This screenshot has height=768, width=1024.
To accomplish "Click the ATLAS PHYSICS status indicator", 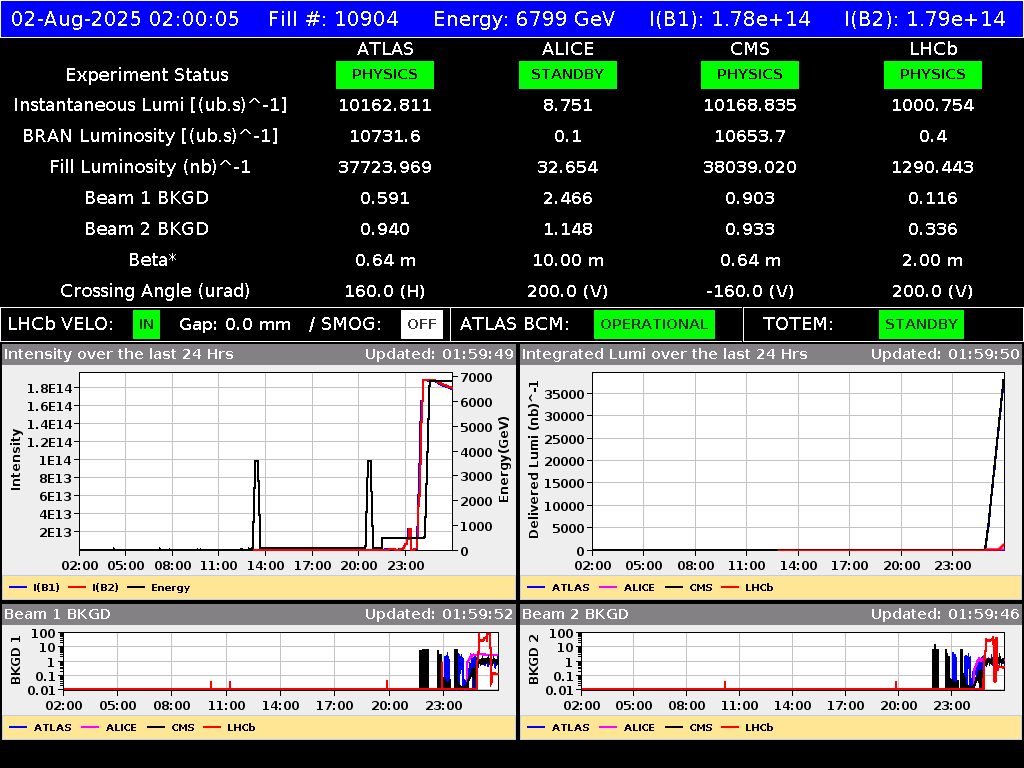I will click(385, 74).
